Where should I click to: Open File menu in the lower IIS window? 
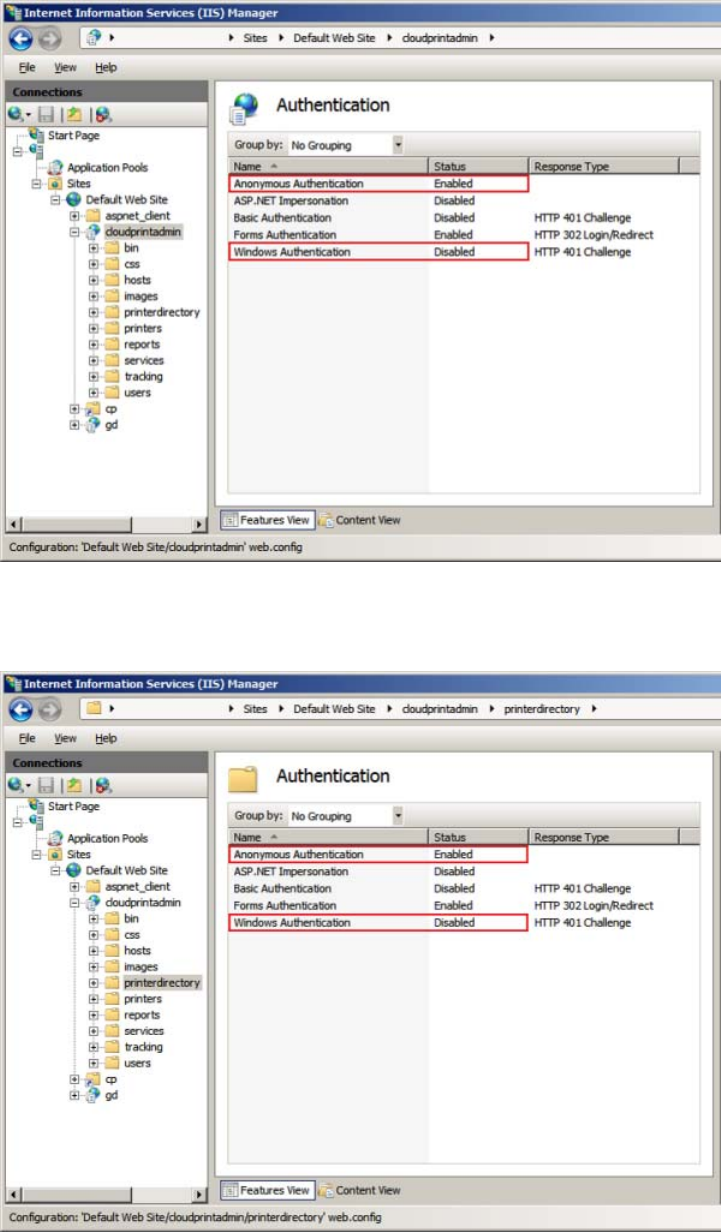(27, 739)
